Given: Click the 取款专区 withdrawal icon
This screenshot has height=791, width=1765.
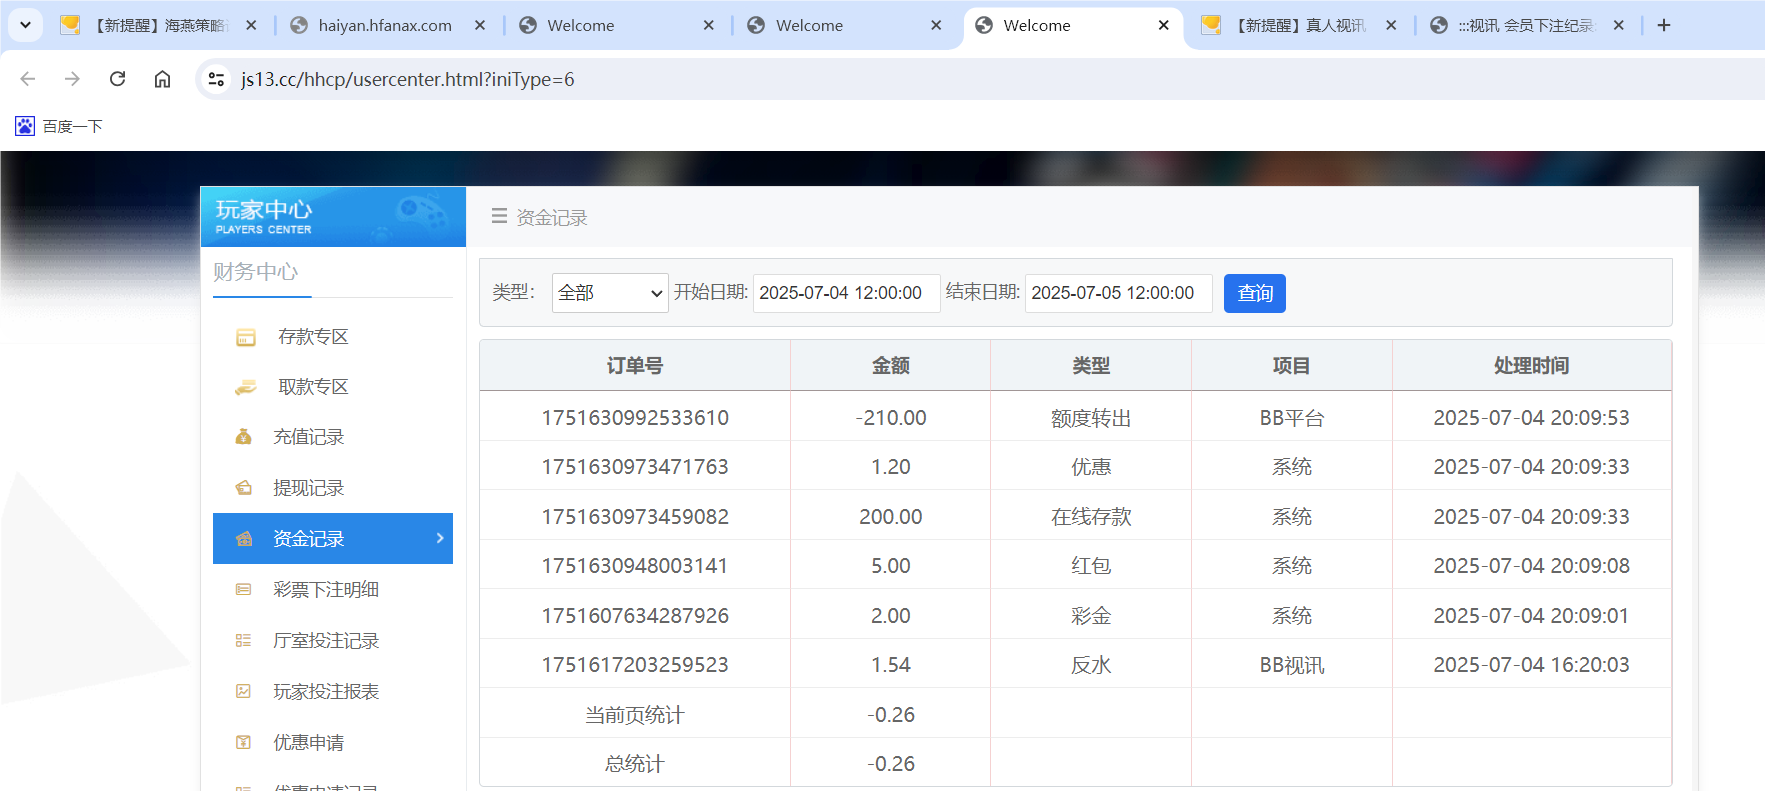Looking at the screenshot, I should [245, 387].
